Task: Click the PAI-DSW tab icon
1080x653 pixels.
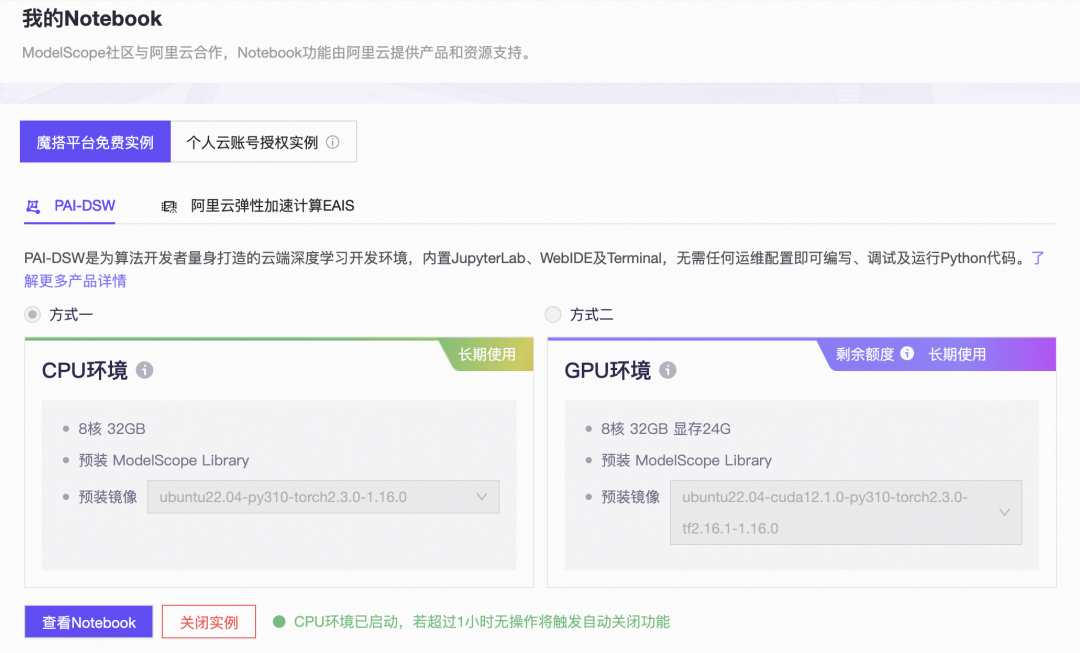Action: coord(32,206)
